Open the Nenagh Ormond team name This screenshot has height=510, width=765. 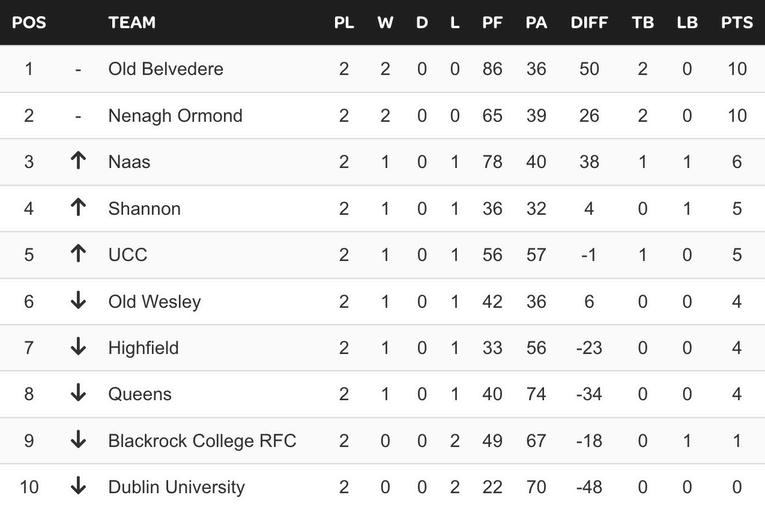(x=175, y=116)
